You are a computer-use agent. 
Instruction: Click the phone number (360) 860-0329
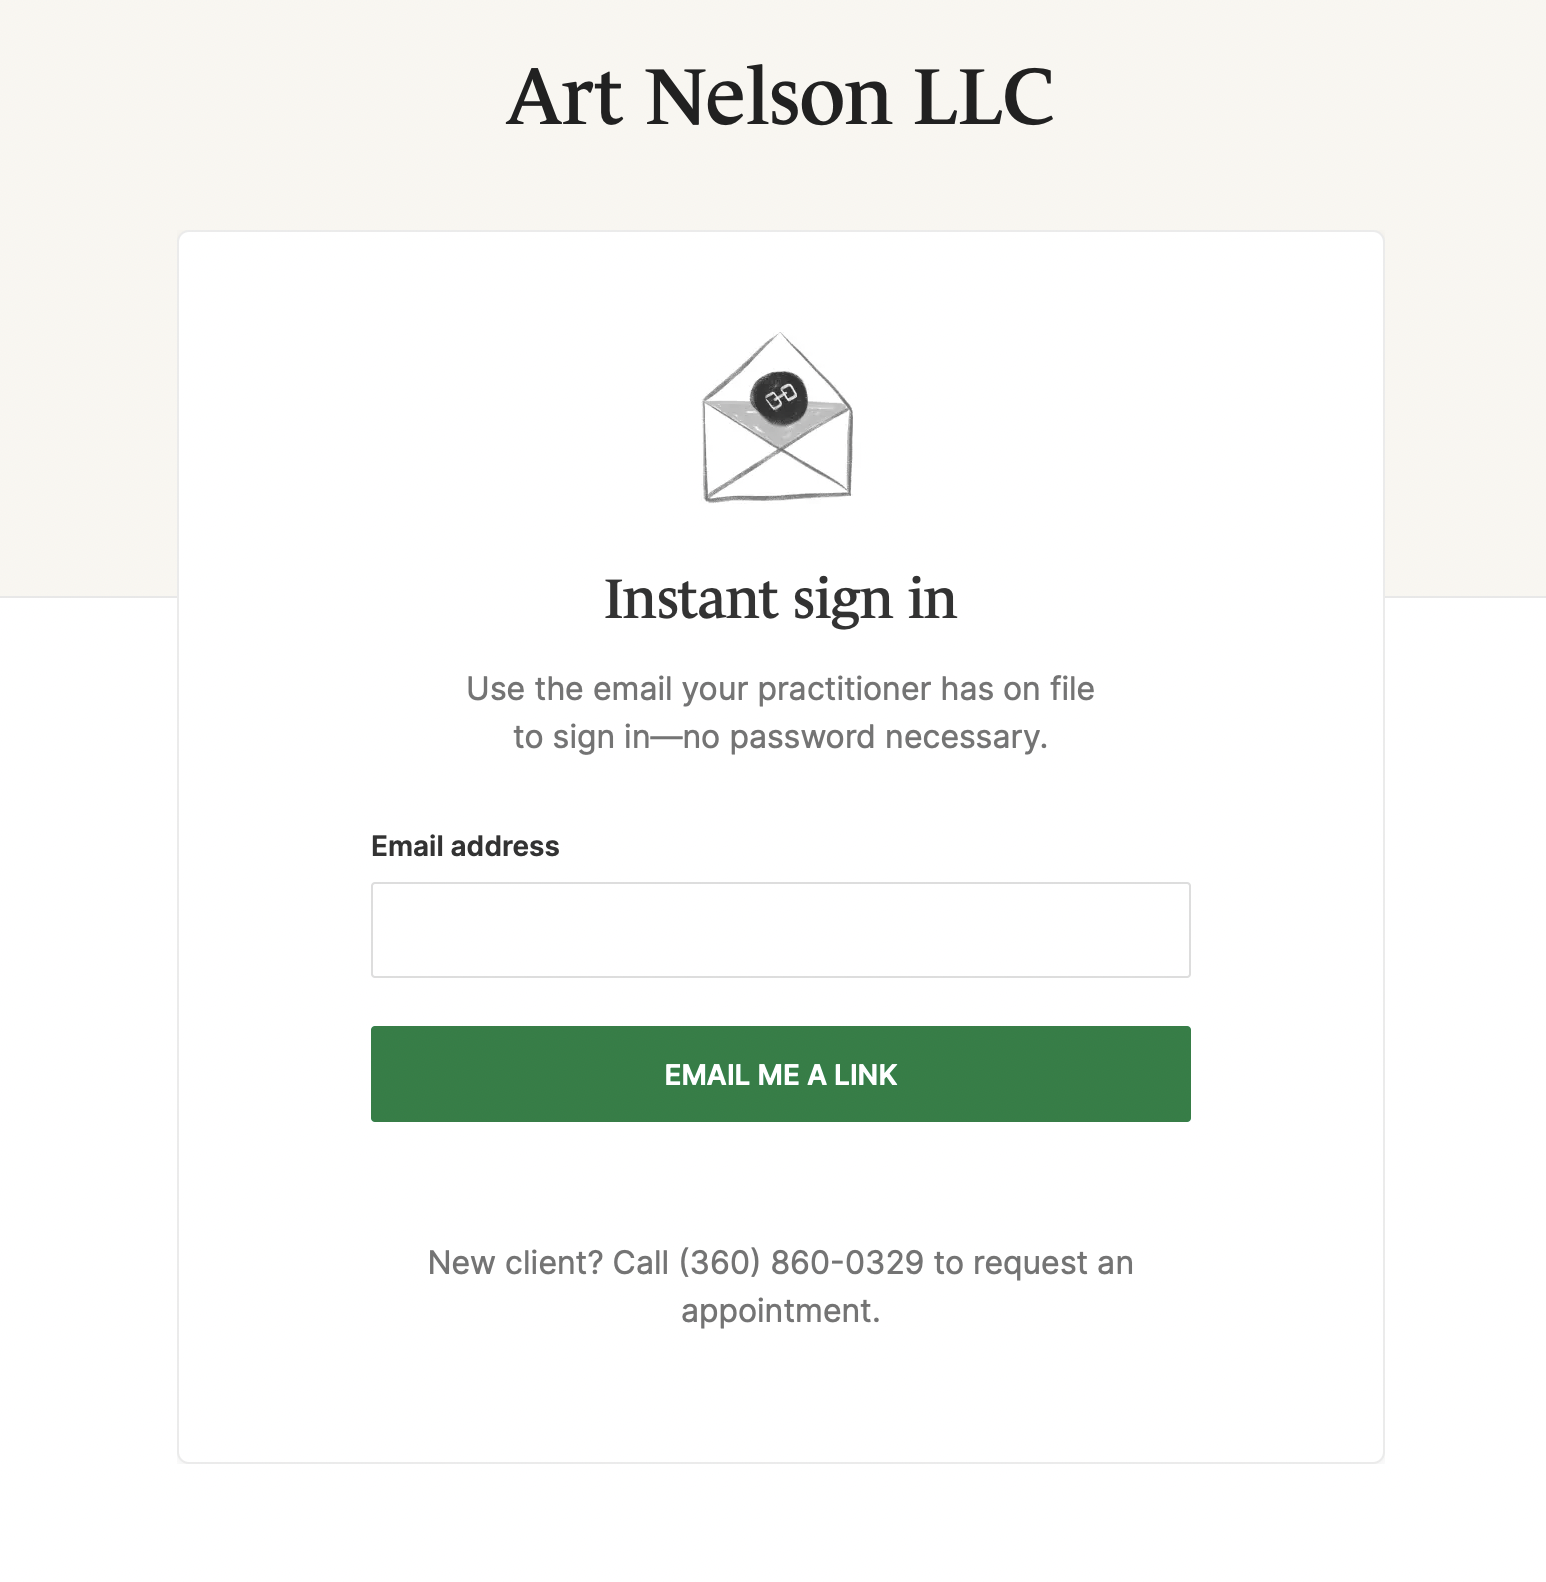click(x=801, y=1262)
